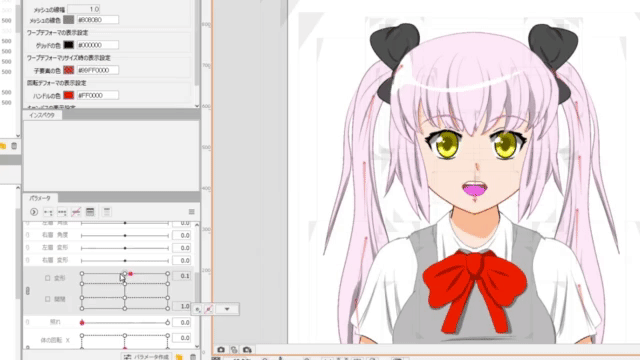640x360 pixels.
Task: Click the greyed list icon in Parameter toolbar
Action: [107, 212]
